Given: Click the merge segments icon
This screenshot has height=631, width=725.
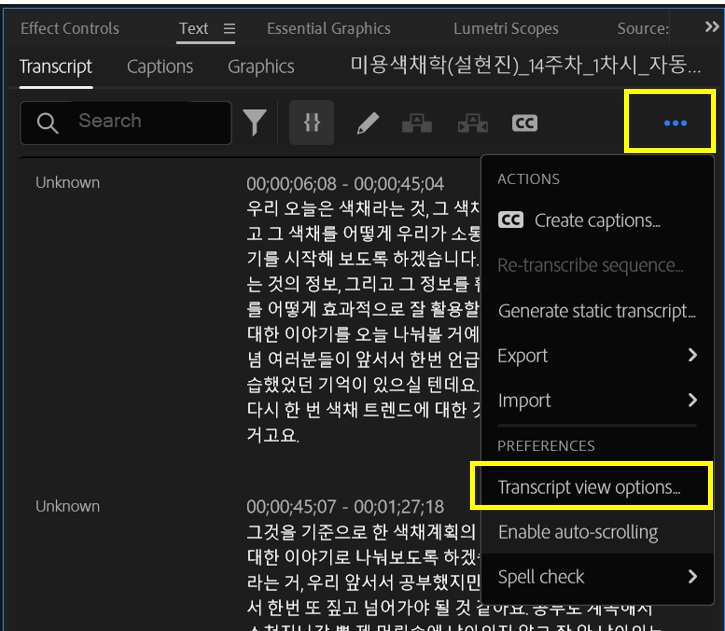Looking at the screenshot, I should click(417, 123).
